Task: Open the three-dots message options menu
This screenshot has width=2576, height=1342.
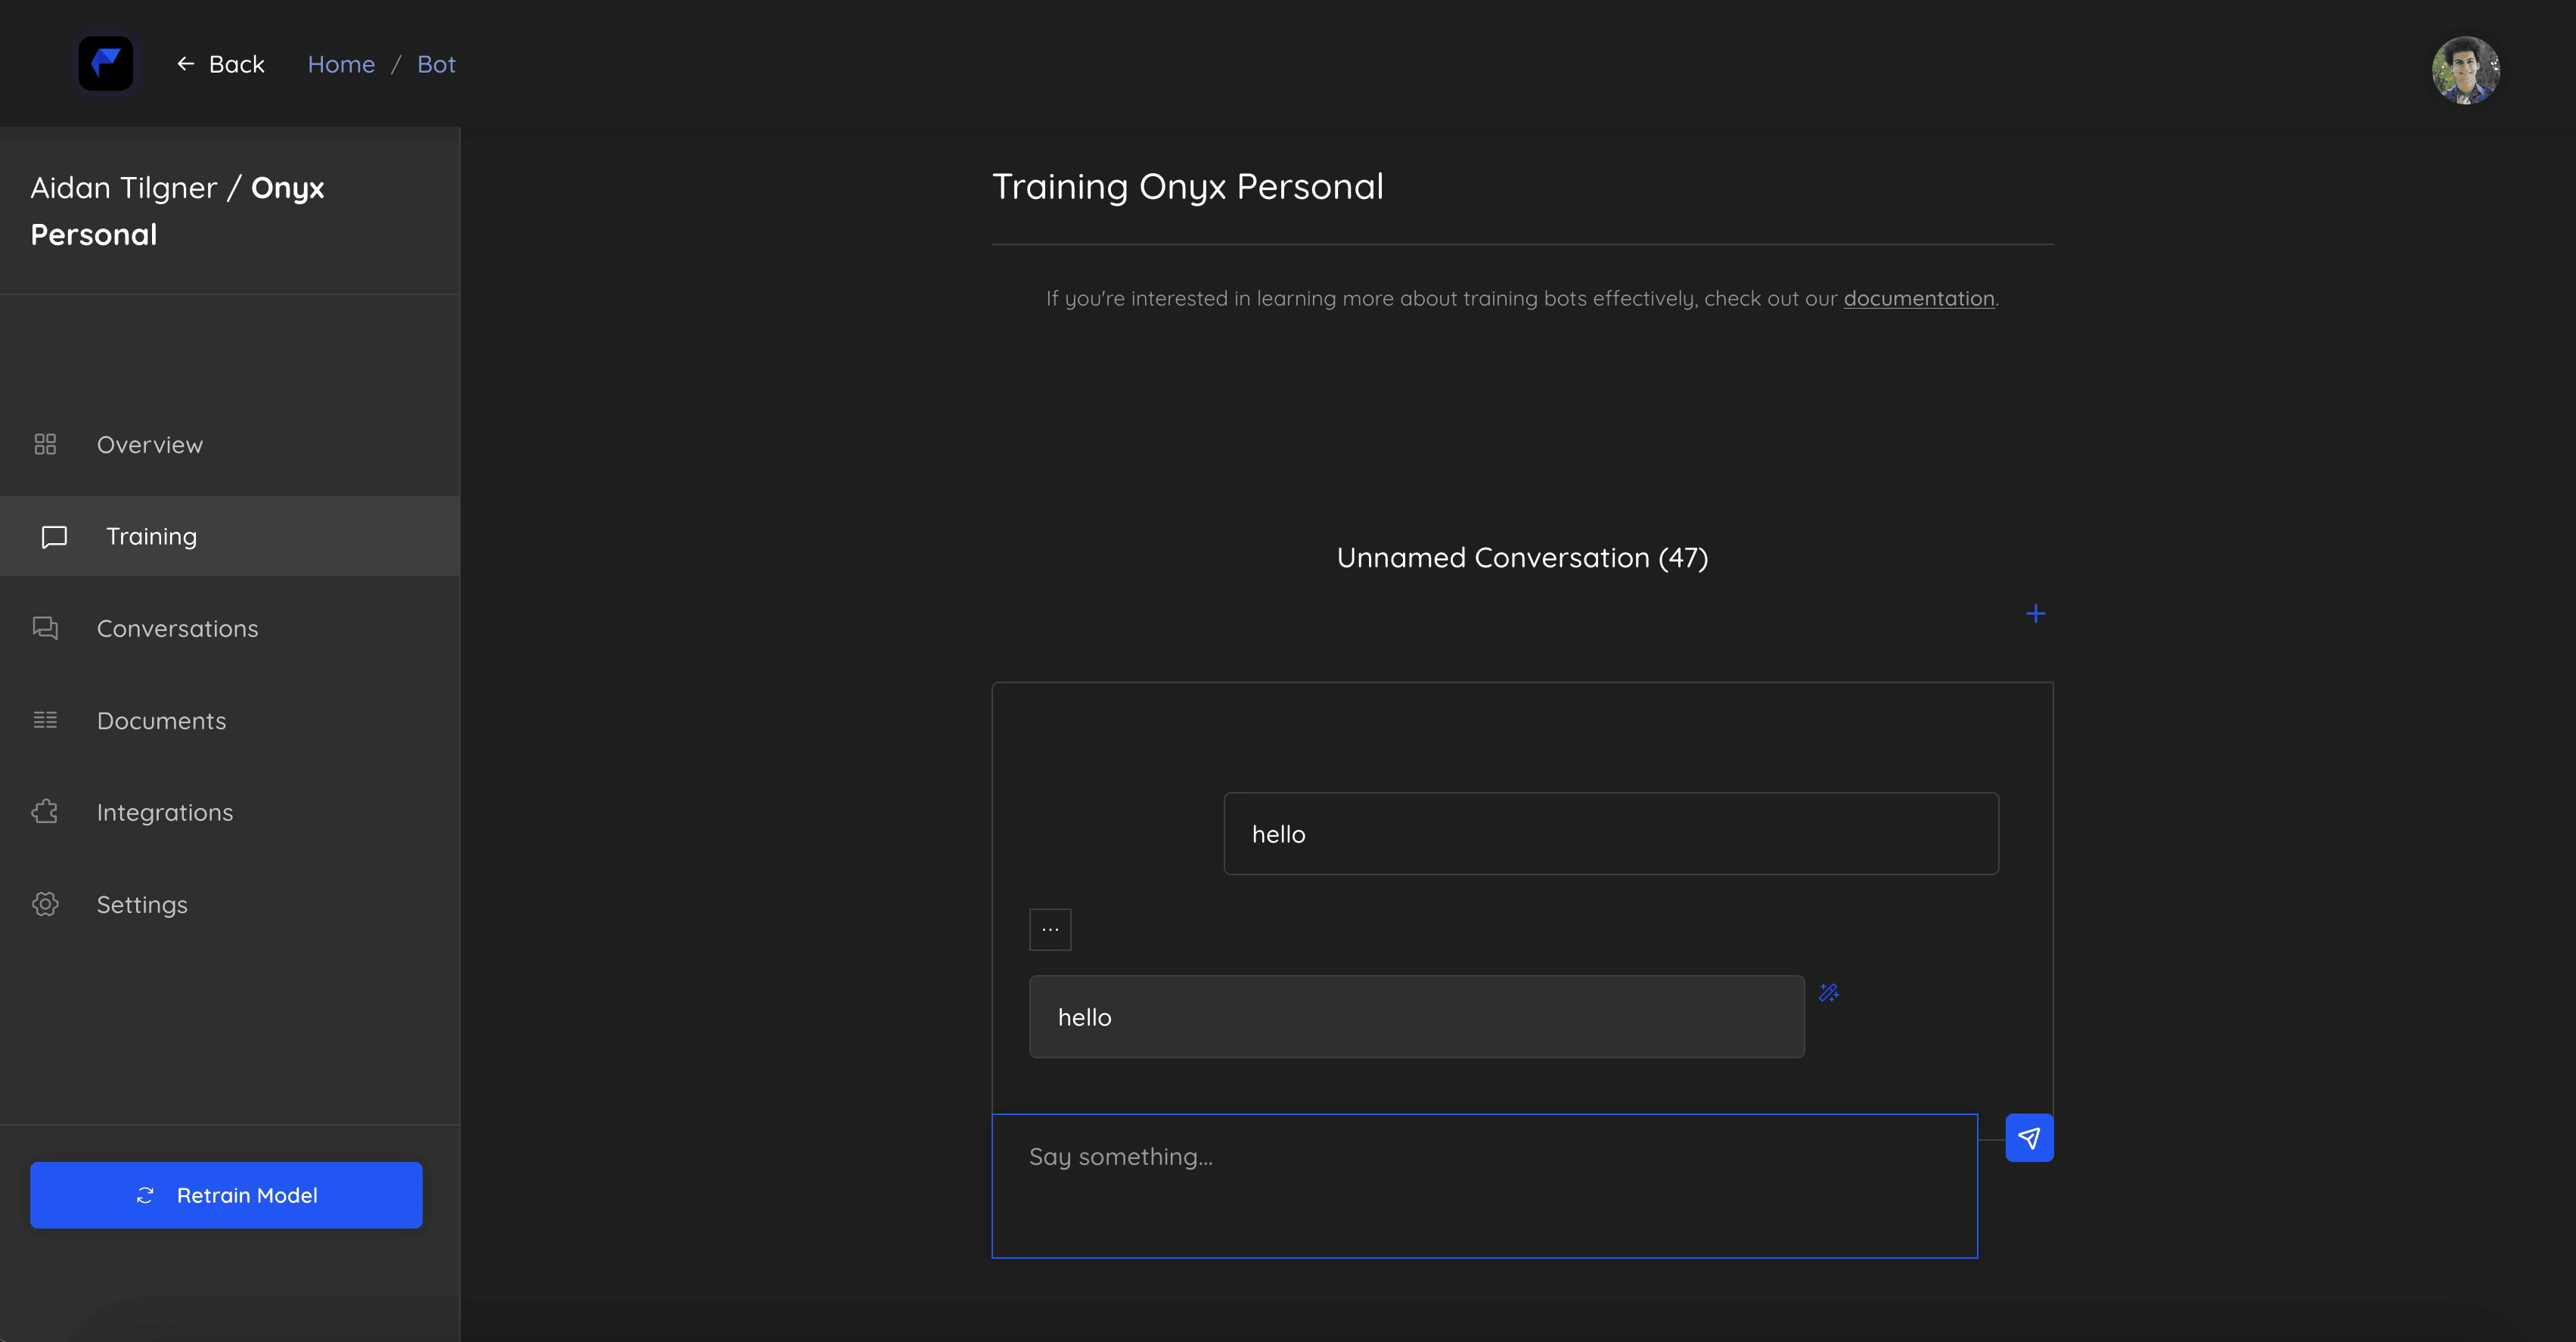Action: (x=1050, y=929)
